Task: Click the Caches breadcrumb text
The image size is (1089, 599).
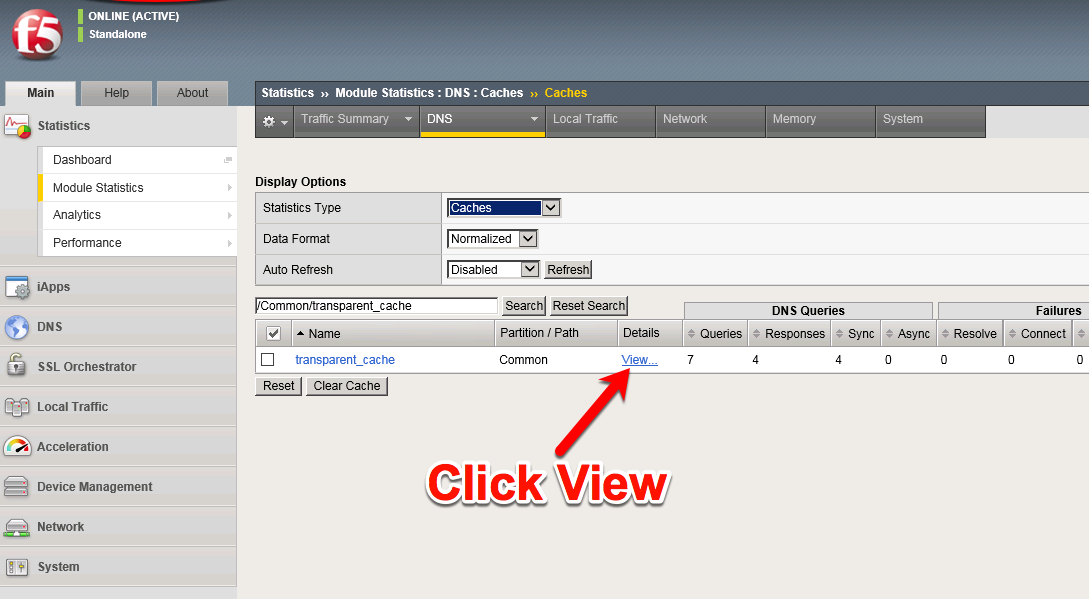Action: pos(565,93)
